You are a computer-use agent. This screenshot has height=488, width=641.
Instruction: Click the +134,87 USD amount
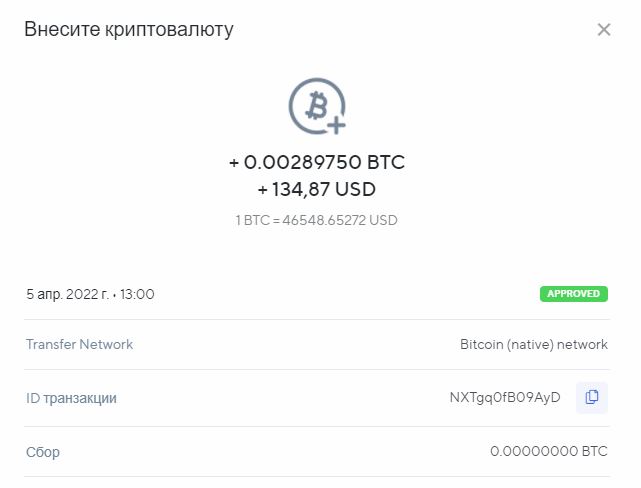(317, 189)
